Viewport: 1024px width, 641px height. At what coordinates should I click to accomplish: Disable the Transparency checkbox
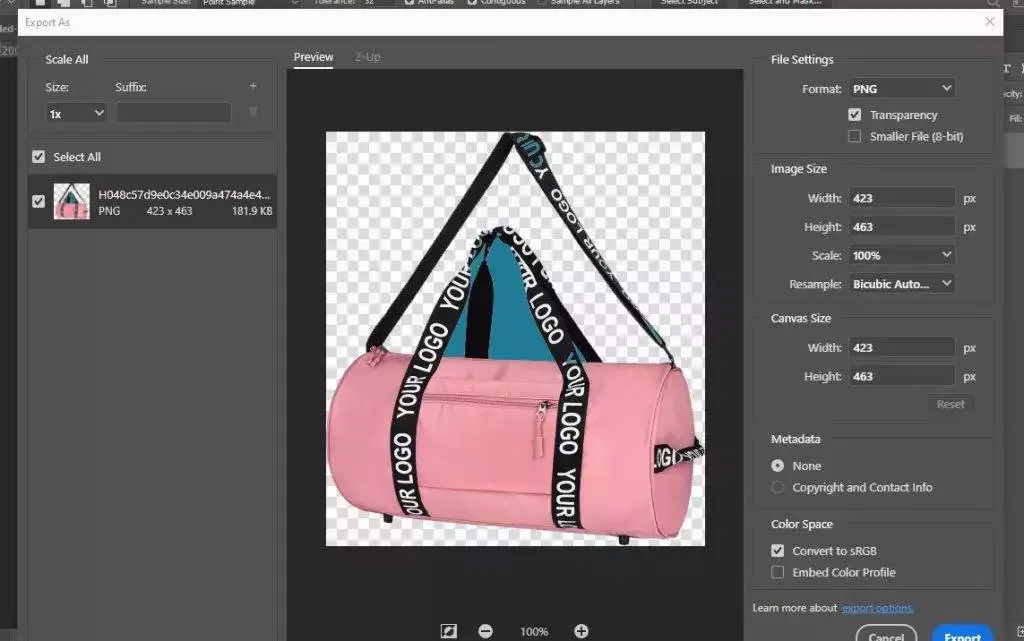[855, 114]
